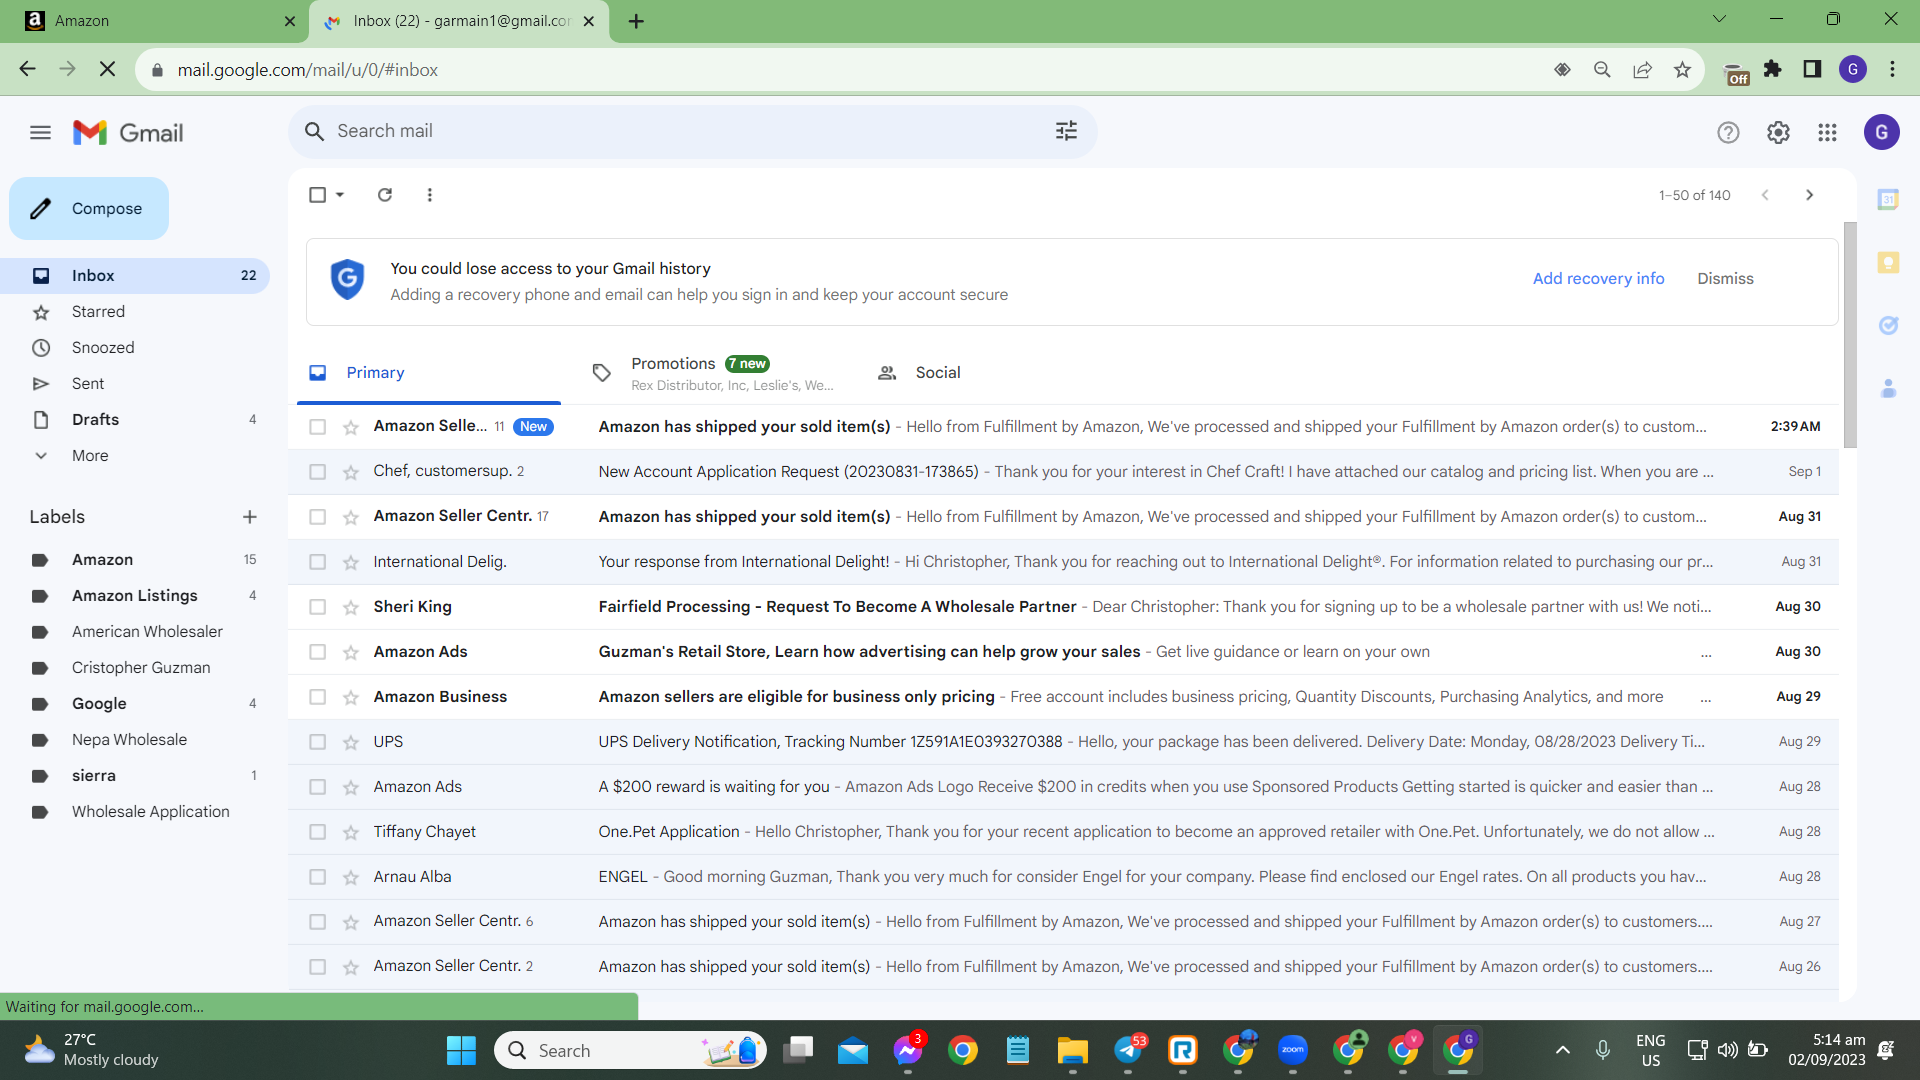
Task: Tick the Amazon Business email checkbox
Action: tap(318, 697)
